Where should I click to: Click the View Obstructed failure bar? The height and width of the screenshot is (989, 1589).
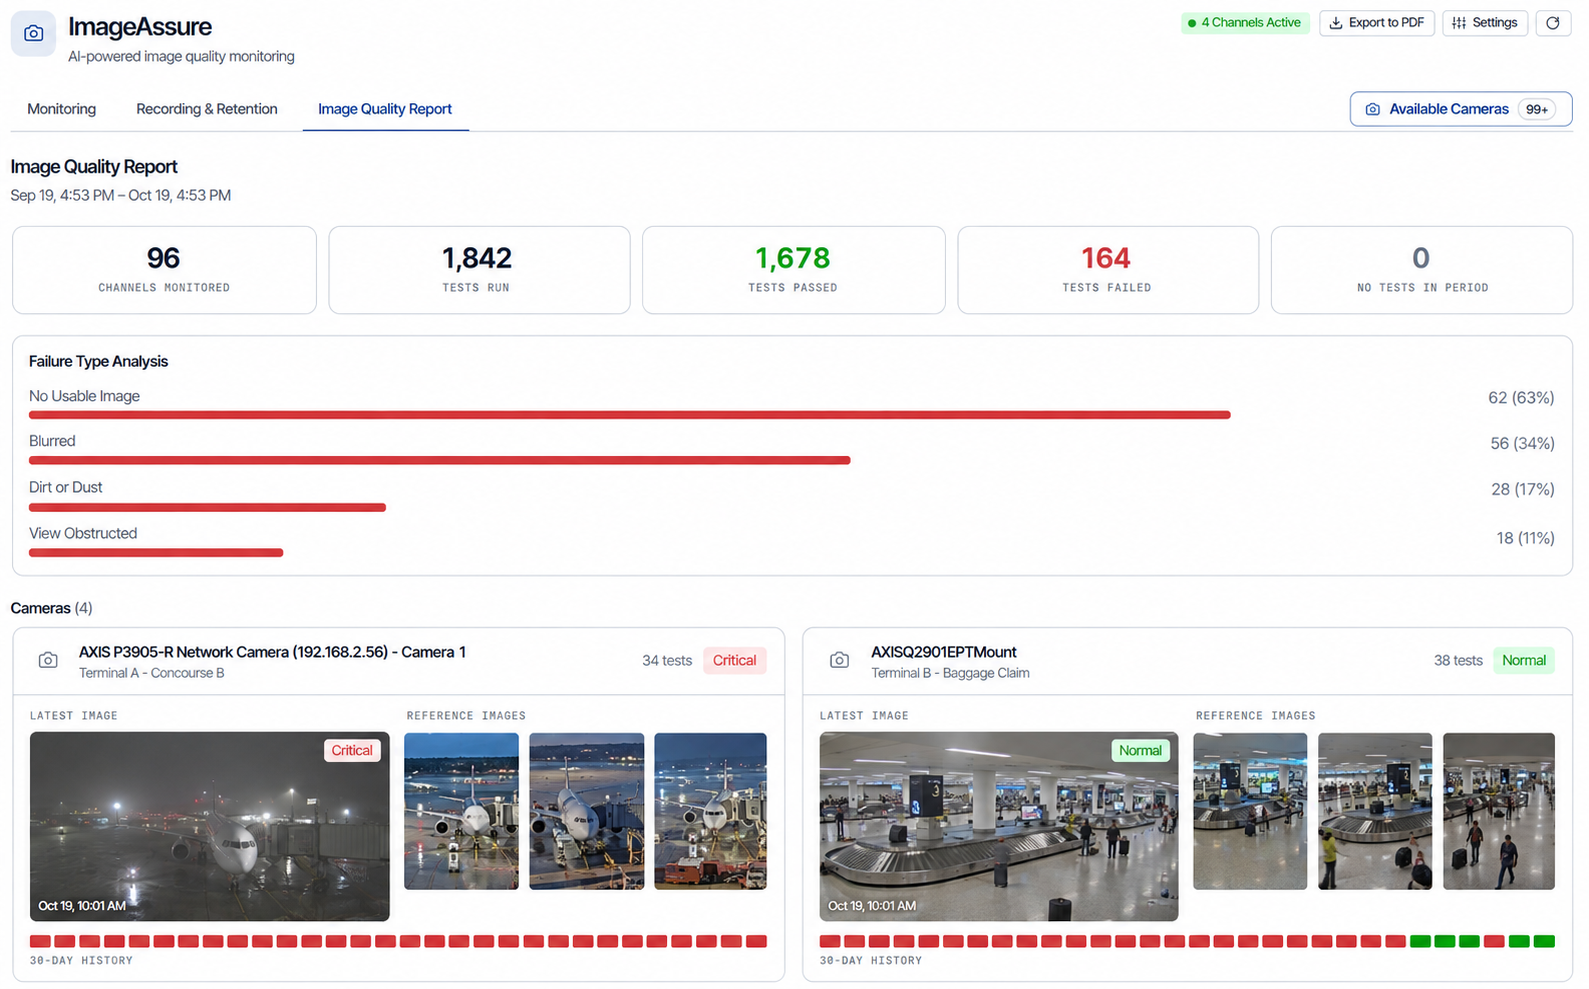pyautogui.click(x=156, y=552)
